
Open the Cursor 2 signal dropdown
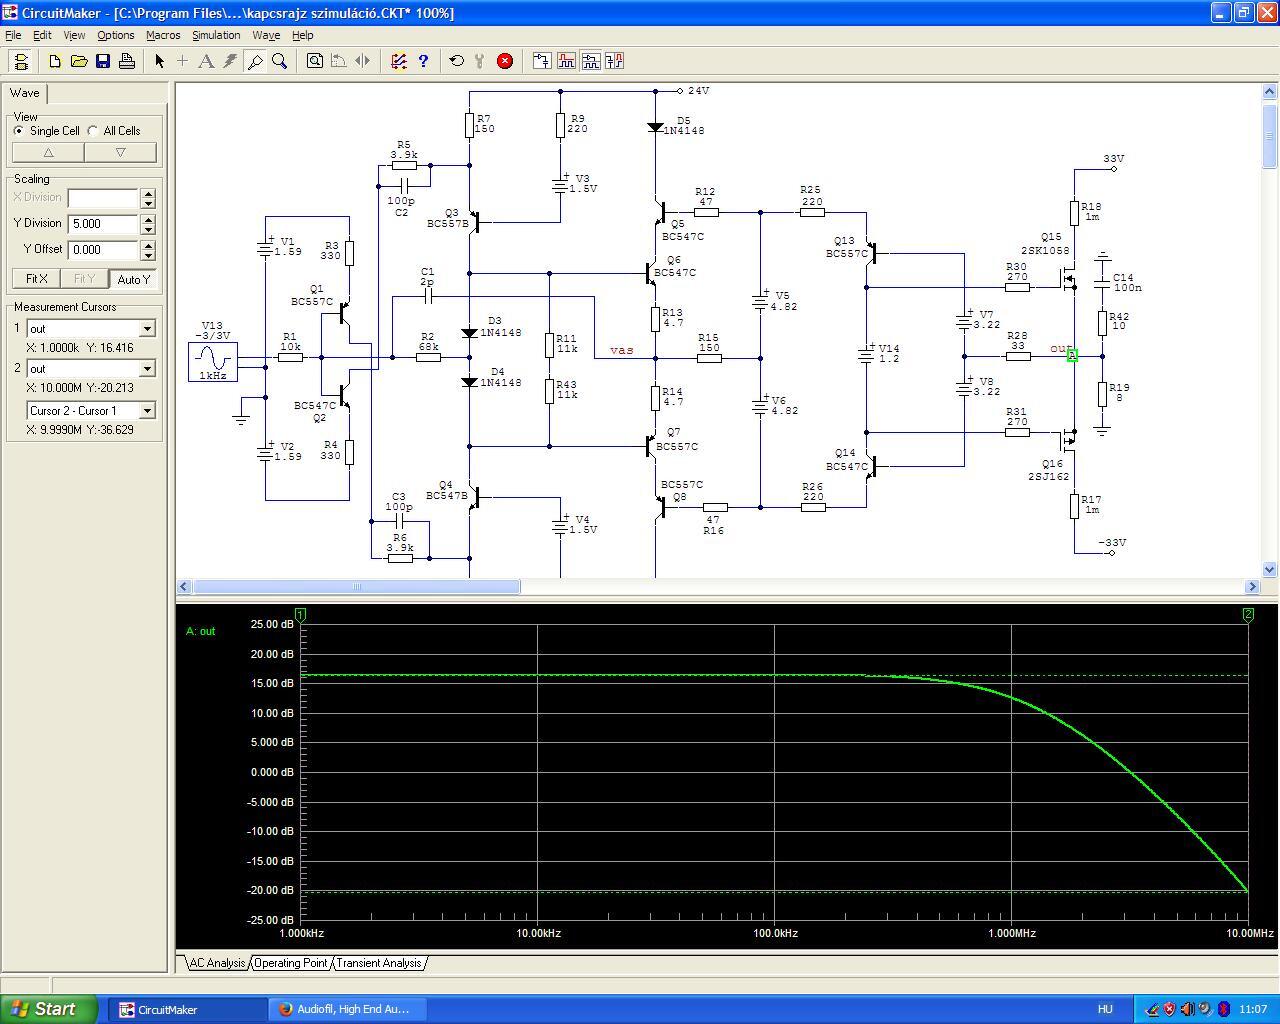147,369
